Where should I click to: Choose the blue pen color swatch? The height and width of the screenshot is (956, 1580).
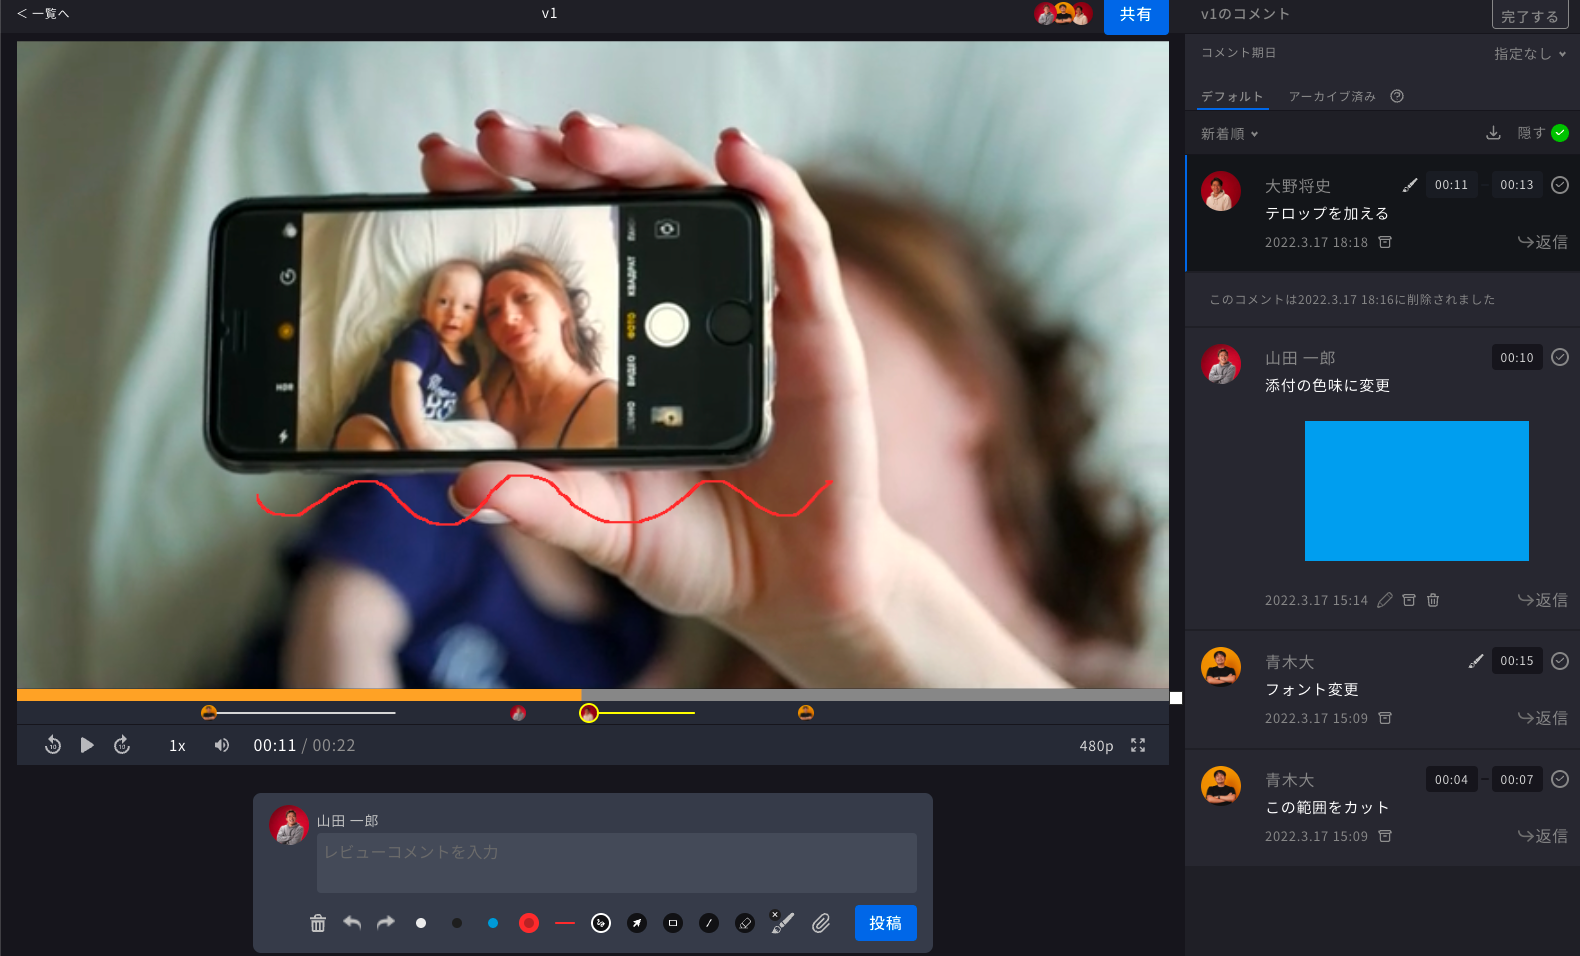pos(493,923)
